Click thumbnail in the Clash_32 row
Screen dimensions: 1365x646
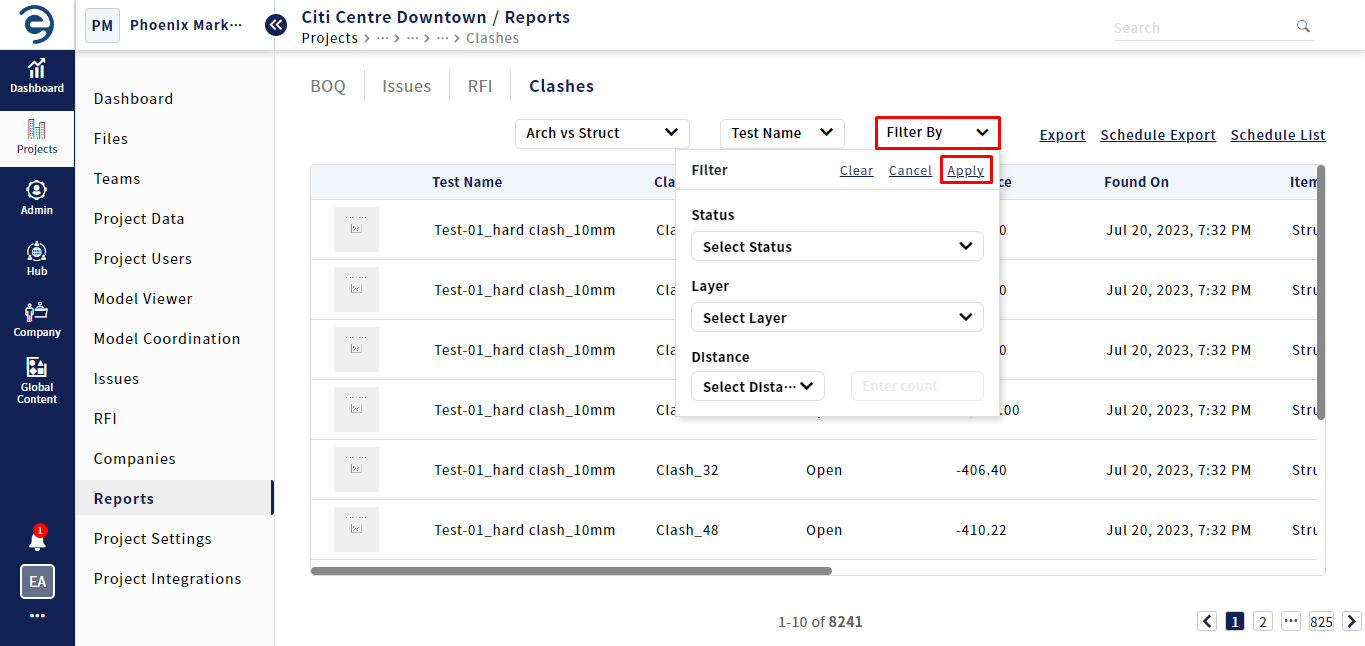[x=356, y=469]
